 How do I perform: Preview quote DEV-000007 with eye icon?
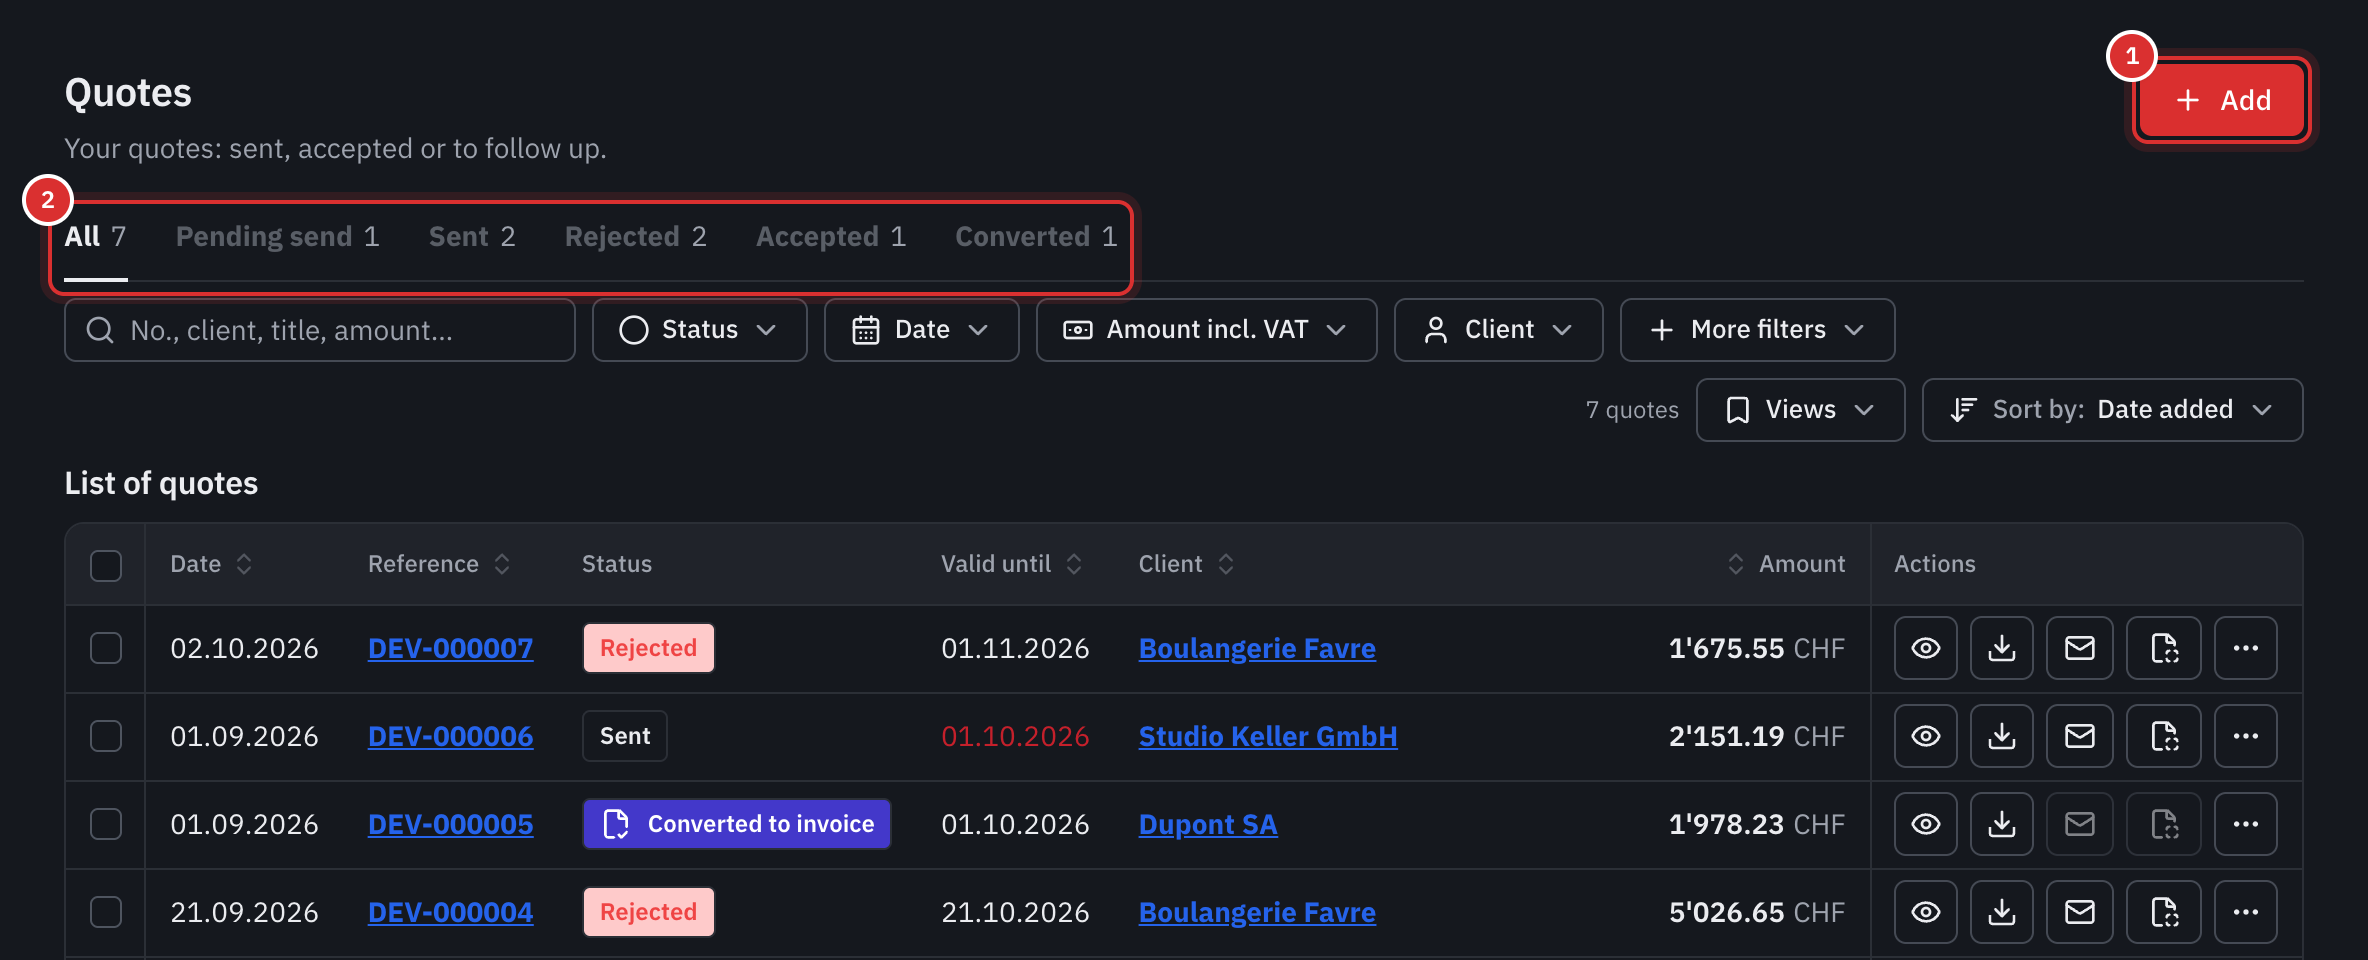tap(1925, 648)
